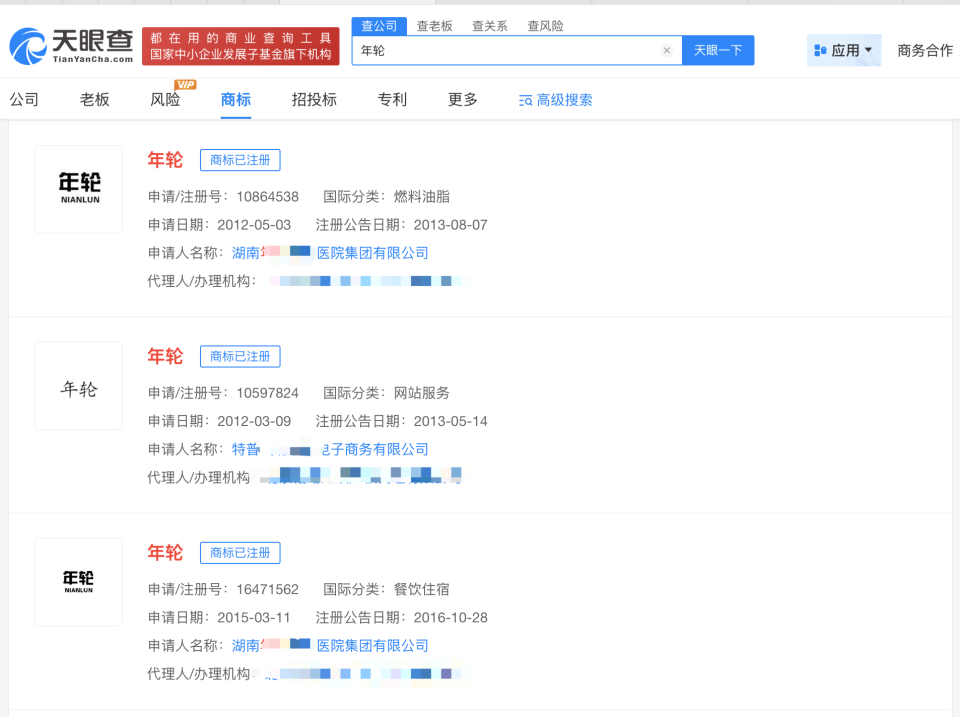Screen dimensions: 960x717
Task: Switch to the 专利 results tab
Action: coord(392,99)
